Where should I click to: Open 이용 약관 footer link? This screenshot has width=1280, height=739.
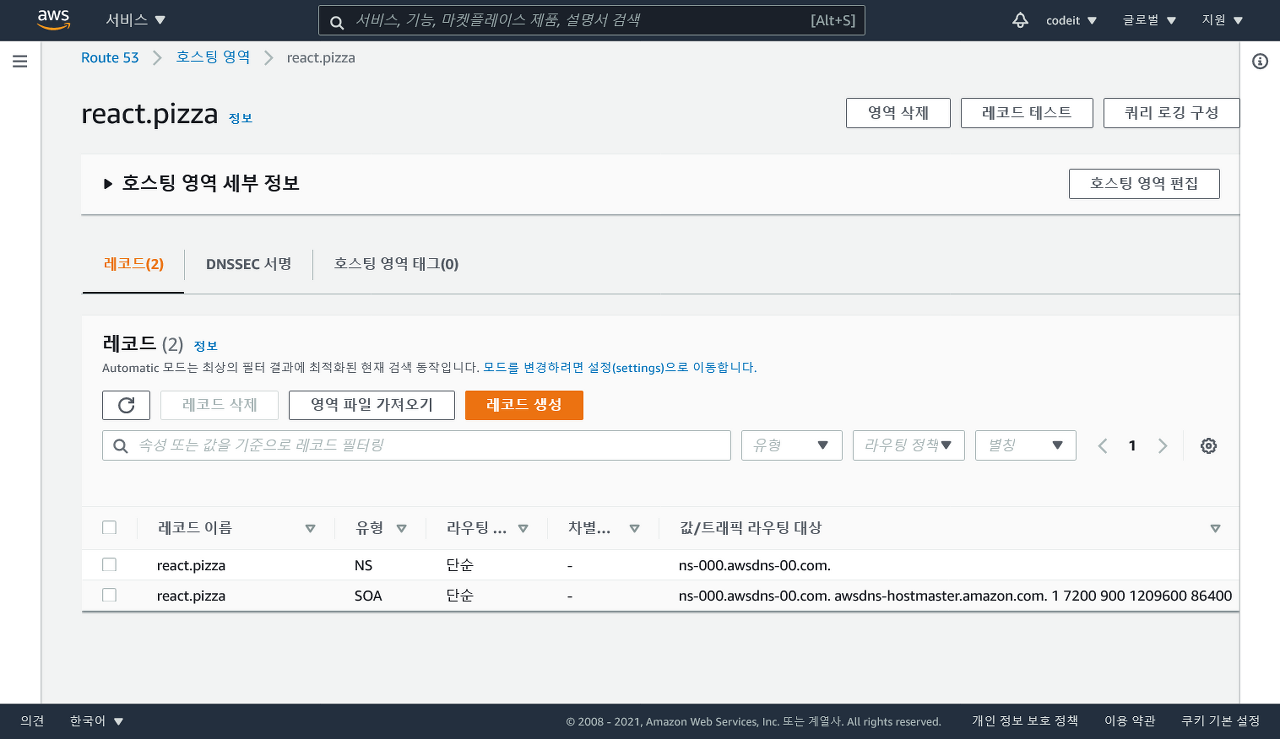(x=1130, y=721)
